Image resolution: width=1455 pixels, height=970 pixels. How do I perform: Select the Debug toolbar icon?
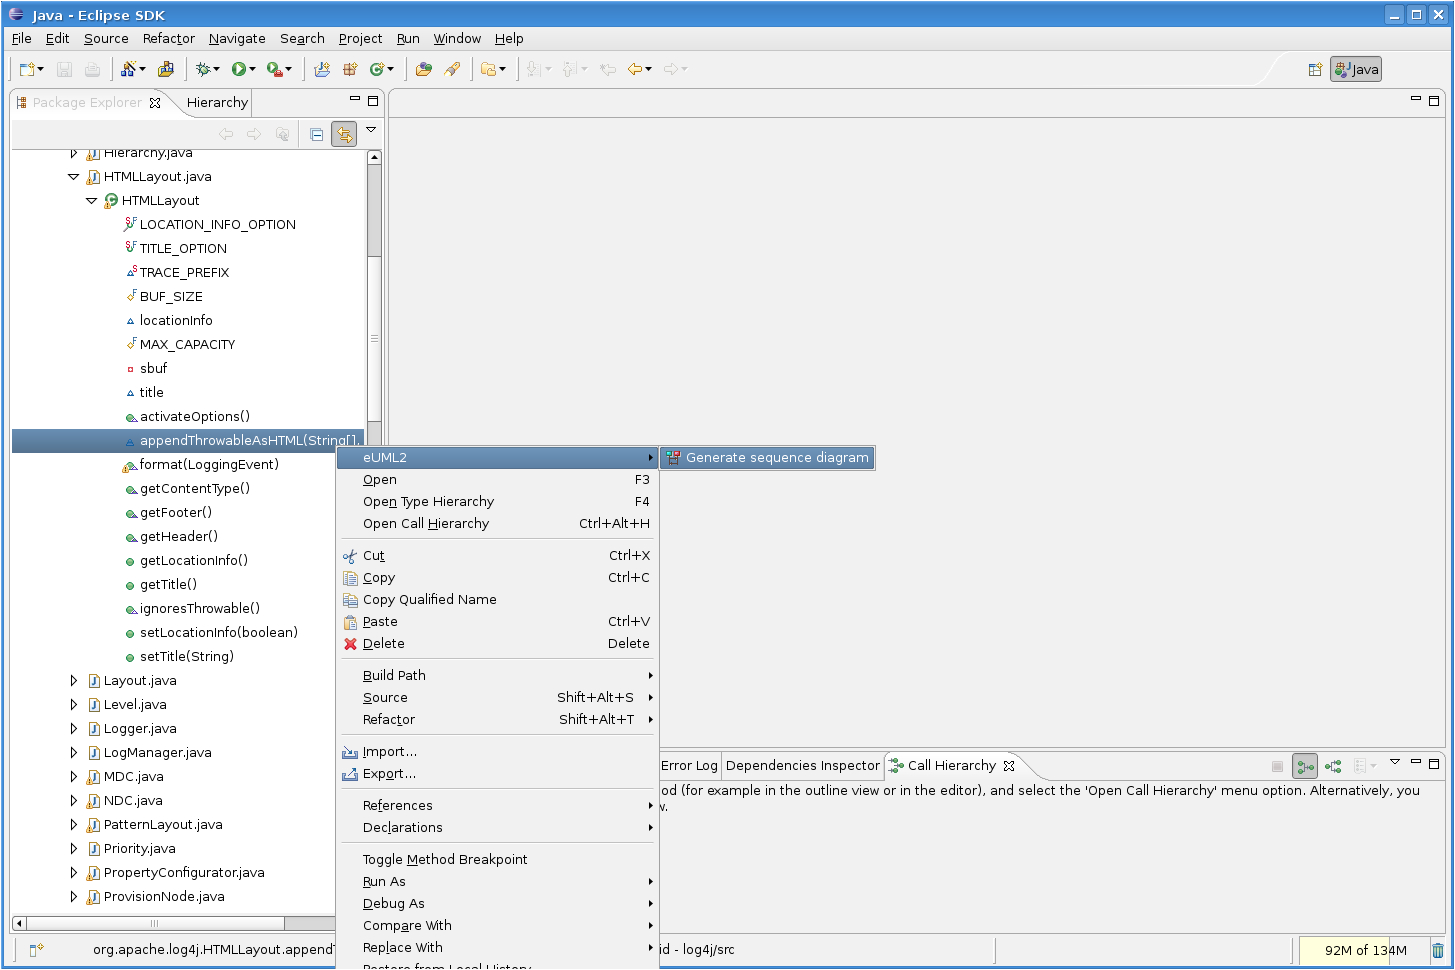204,69
